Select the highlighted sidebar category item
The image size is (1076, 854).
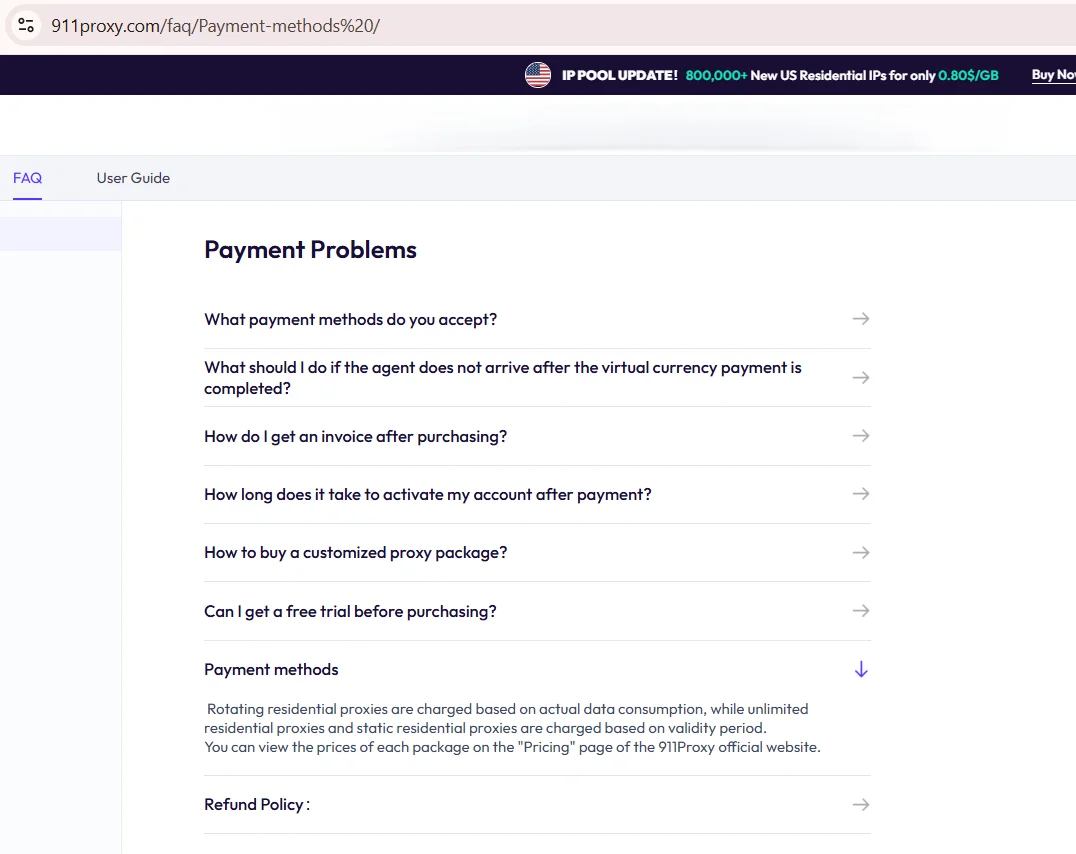[60, 234]
